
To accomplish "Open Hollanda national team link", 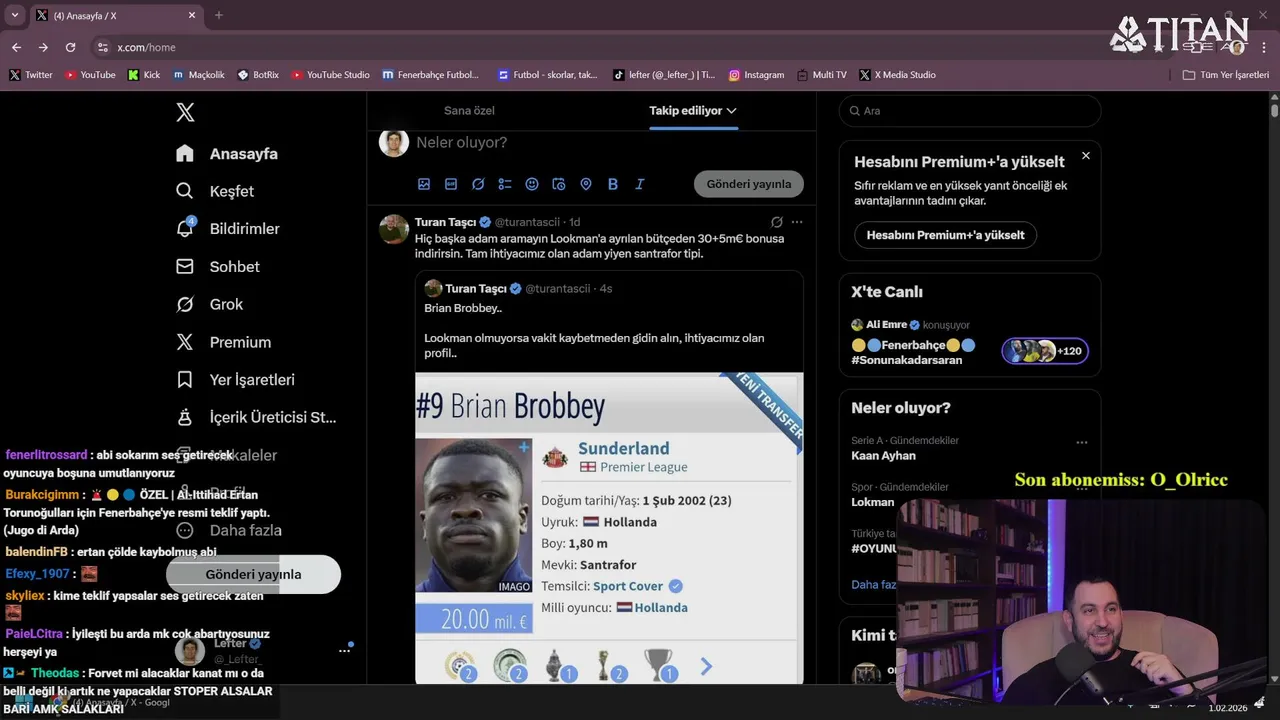I will 660,607.
